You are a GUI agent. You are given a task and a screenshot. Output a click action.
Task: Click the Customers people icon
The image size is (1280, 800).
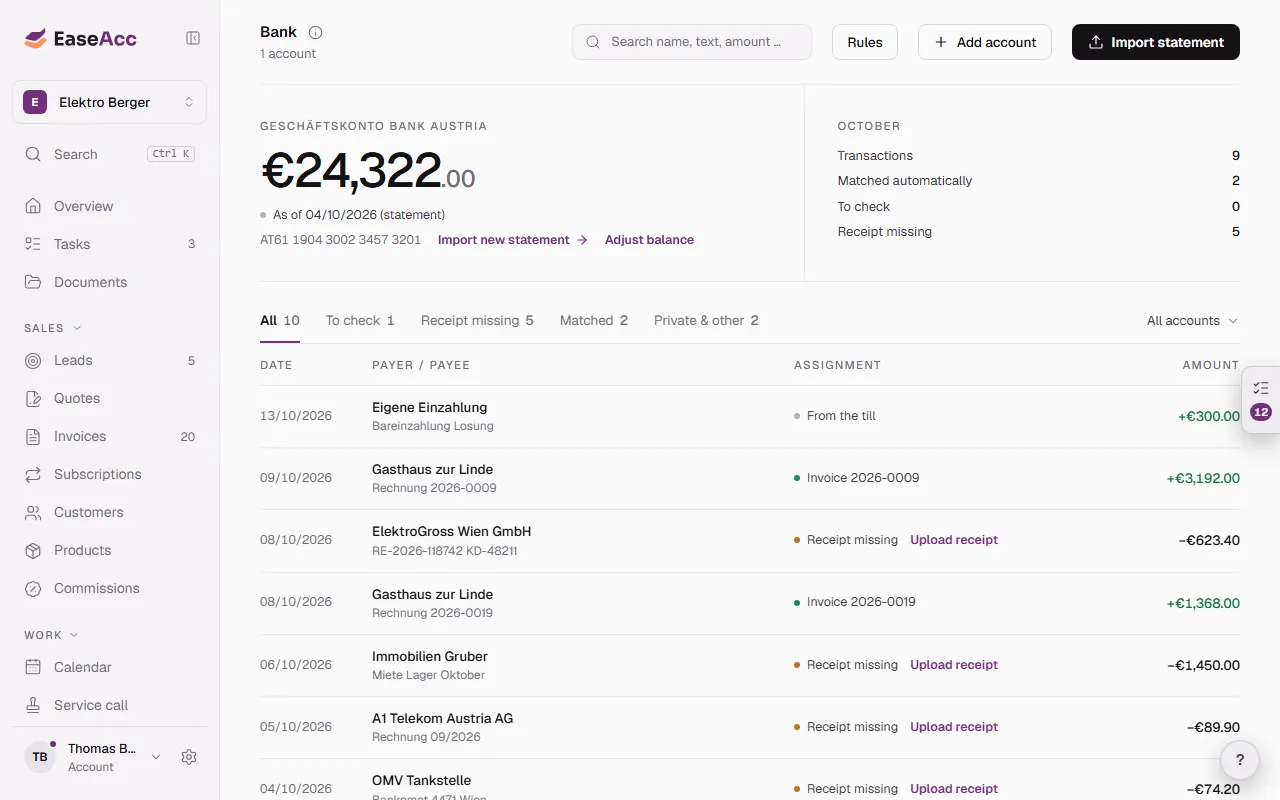tap(33, 512)
